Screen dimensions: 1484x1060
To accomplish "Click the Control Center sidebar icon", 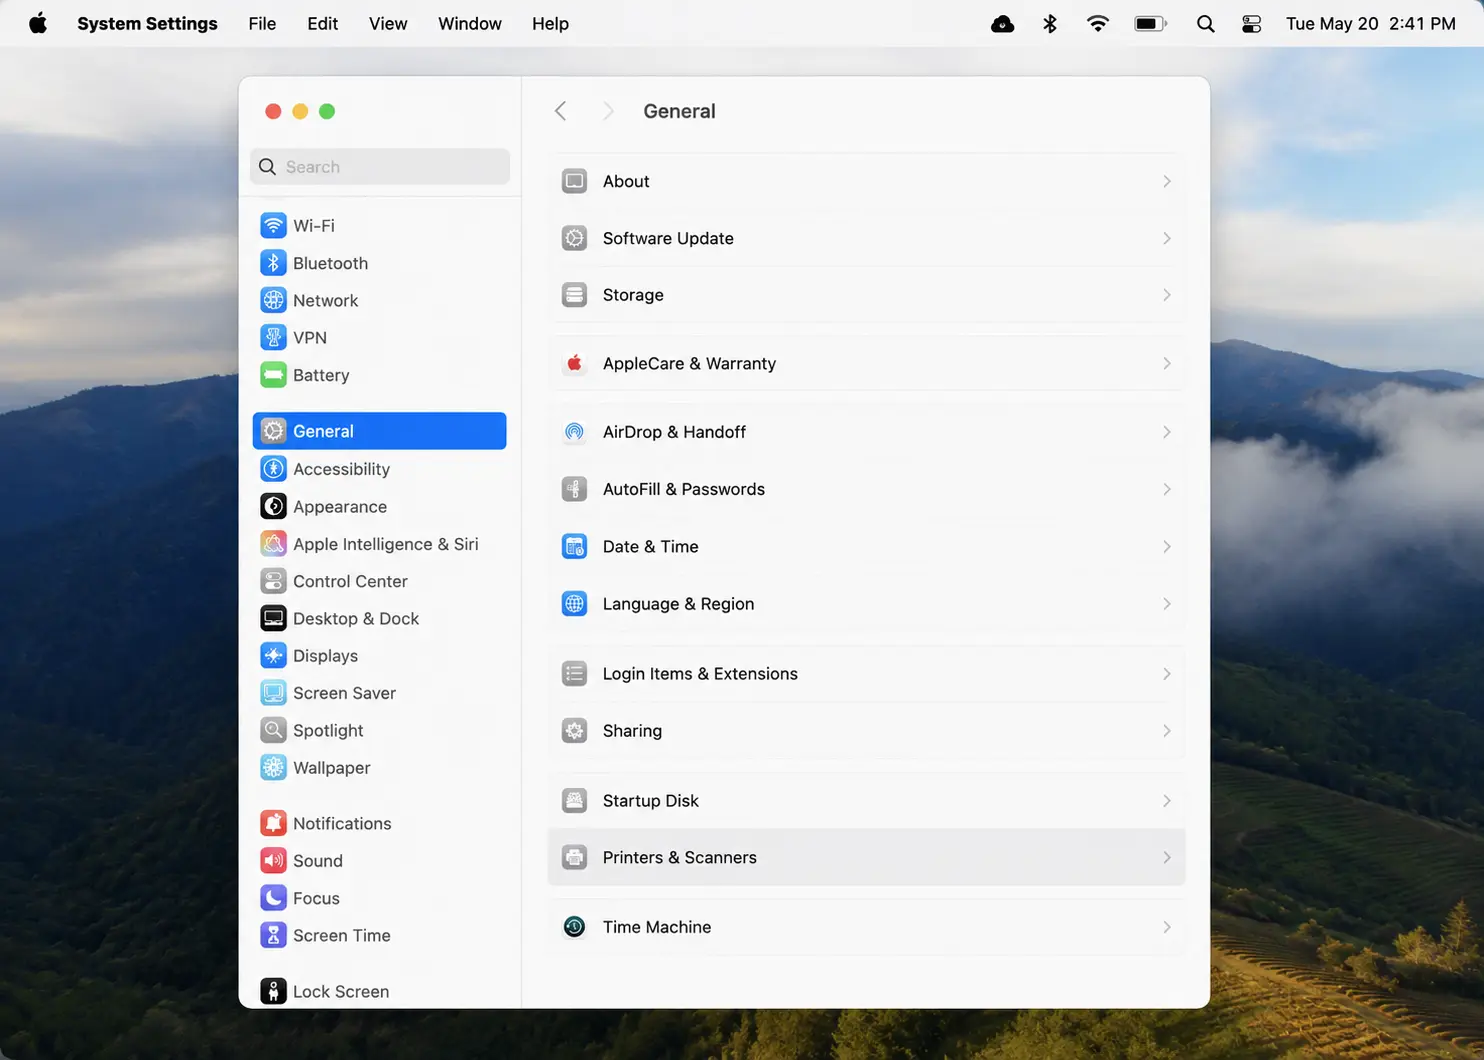I will click(273, 581).
